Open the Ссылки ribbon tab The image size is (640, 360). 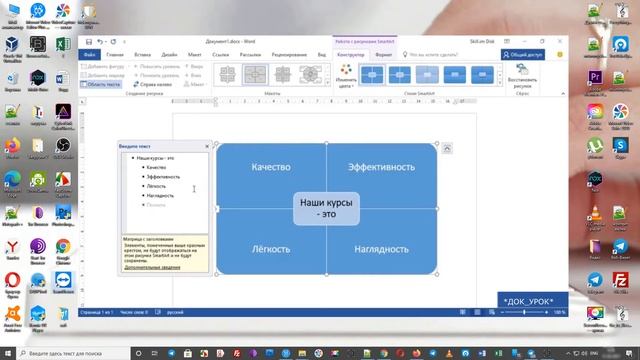click(220, 54)
